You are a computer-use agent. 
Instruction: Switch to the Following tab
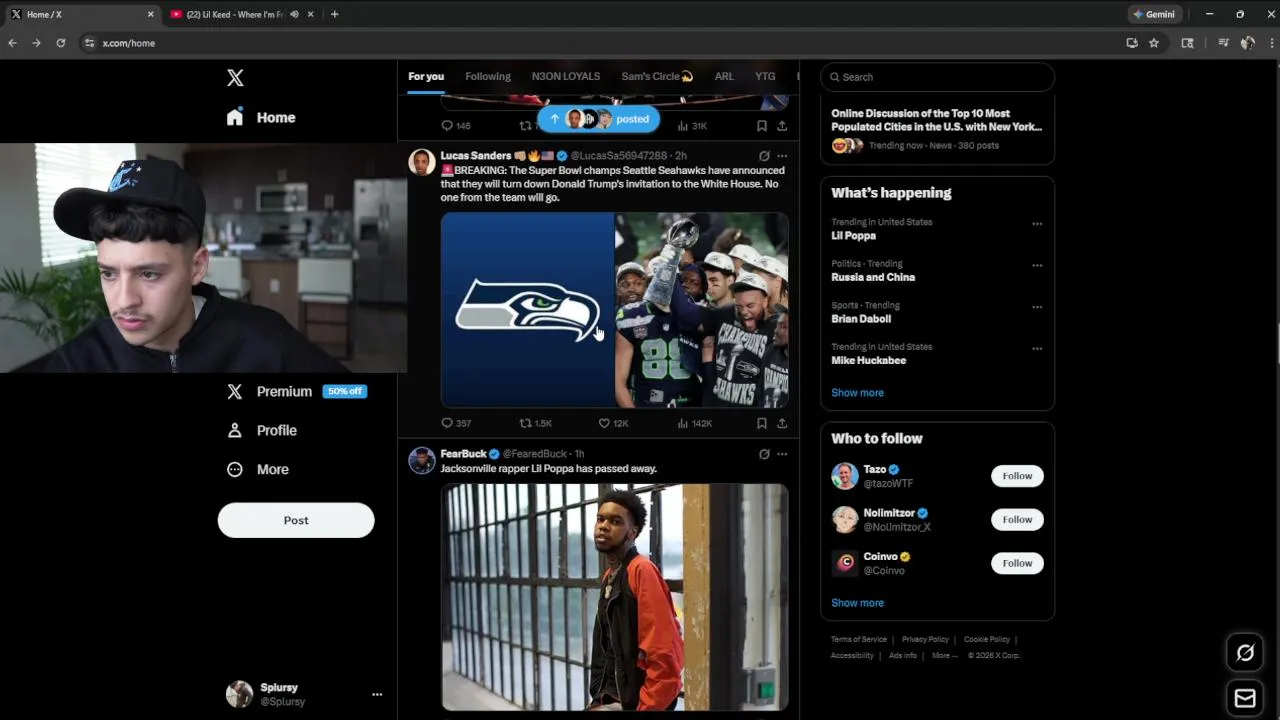click(488, 76)
